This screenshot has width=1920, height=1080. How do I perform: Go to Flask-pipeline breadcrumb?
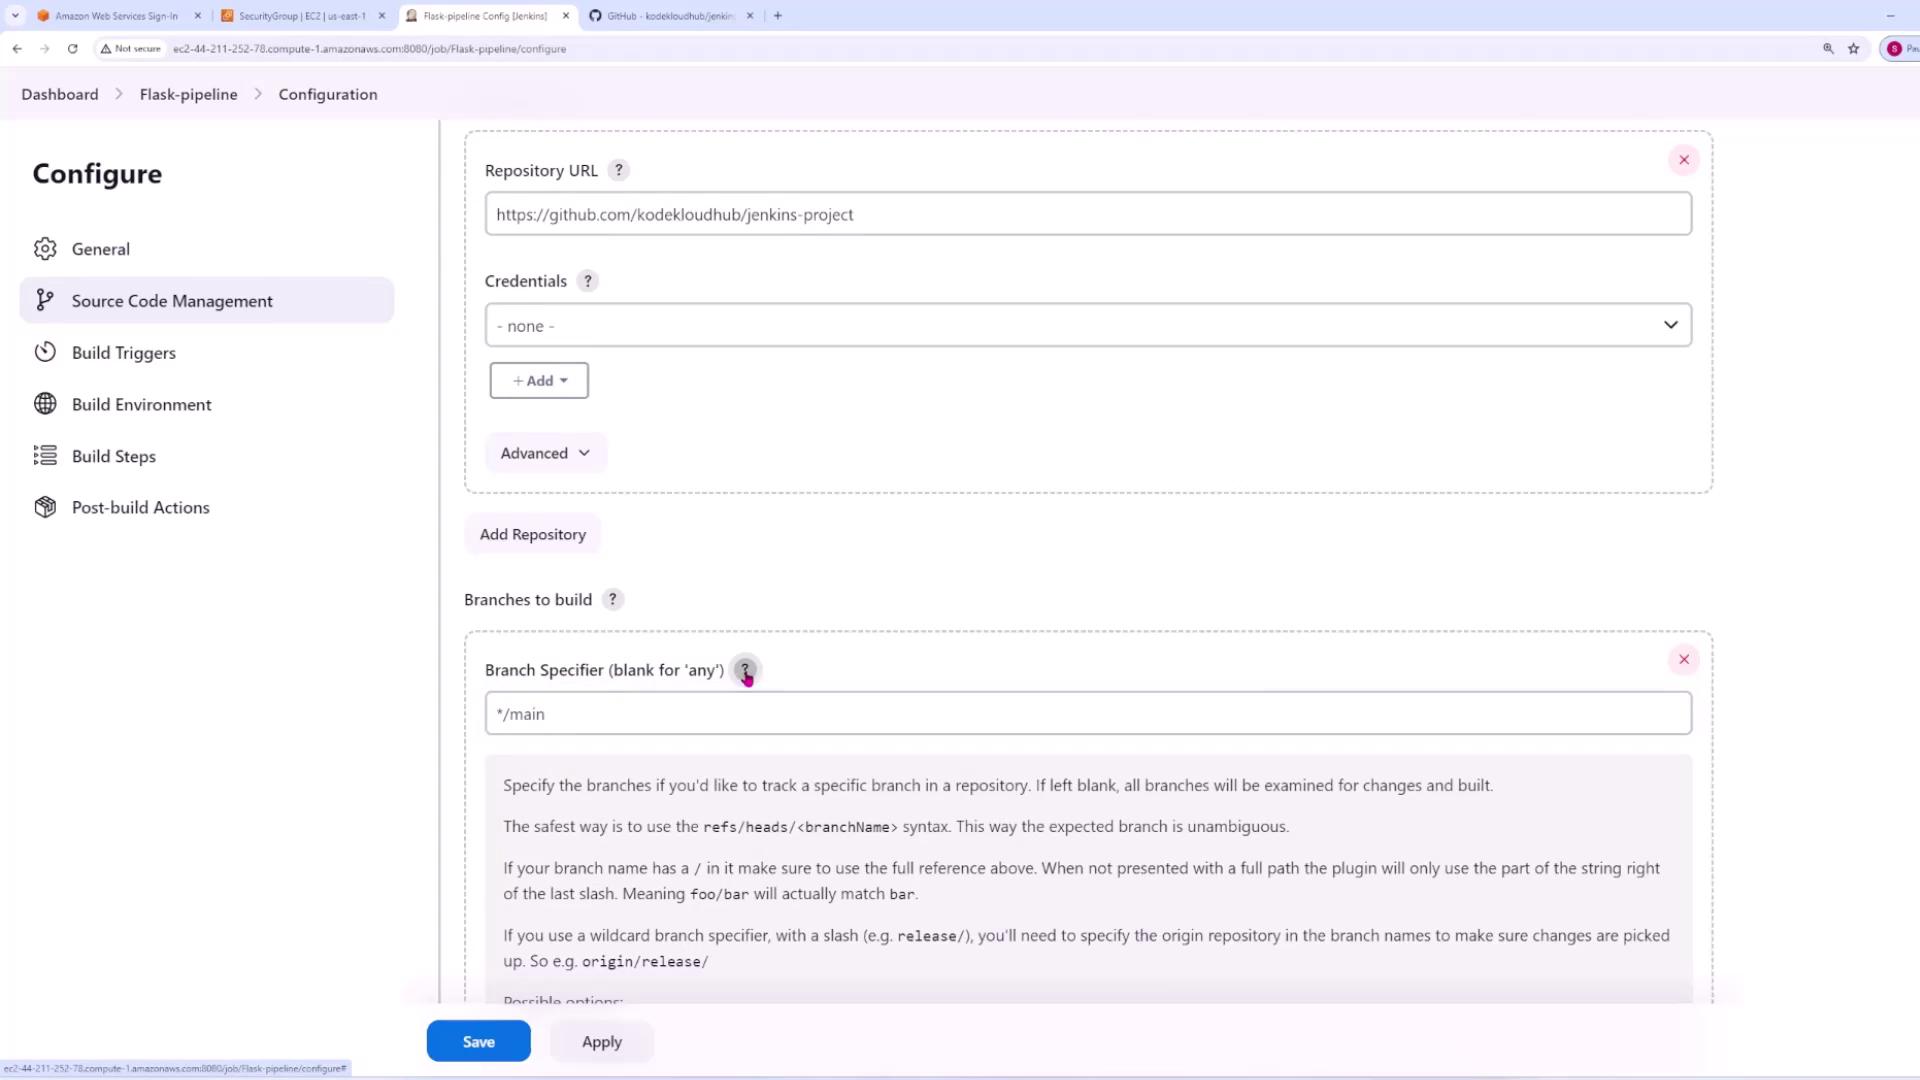188,94
